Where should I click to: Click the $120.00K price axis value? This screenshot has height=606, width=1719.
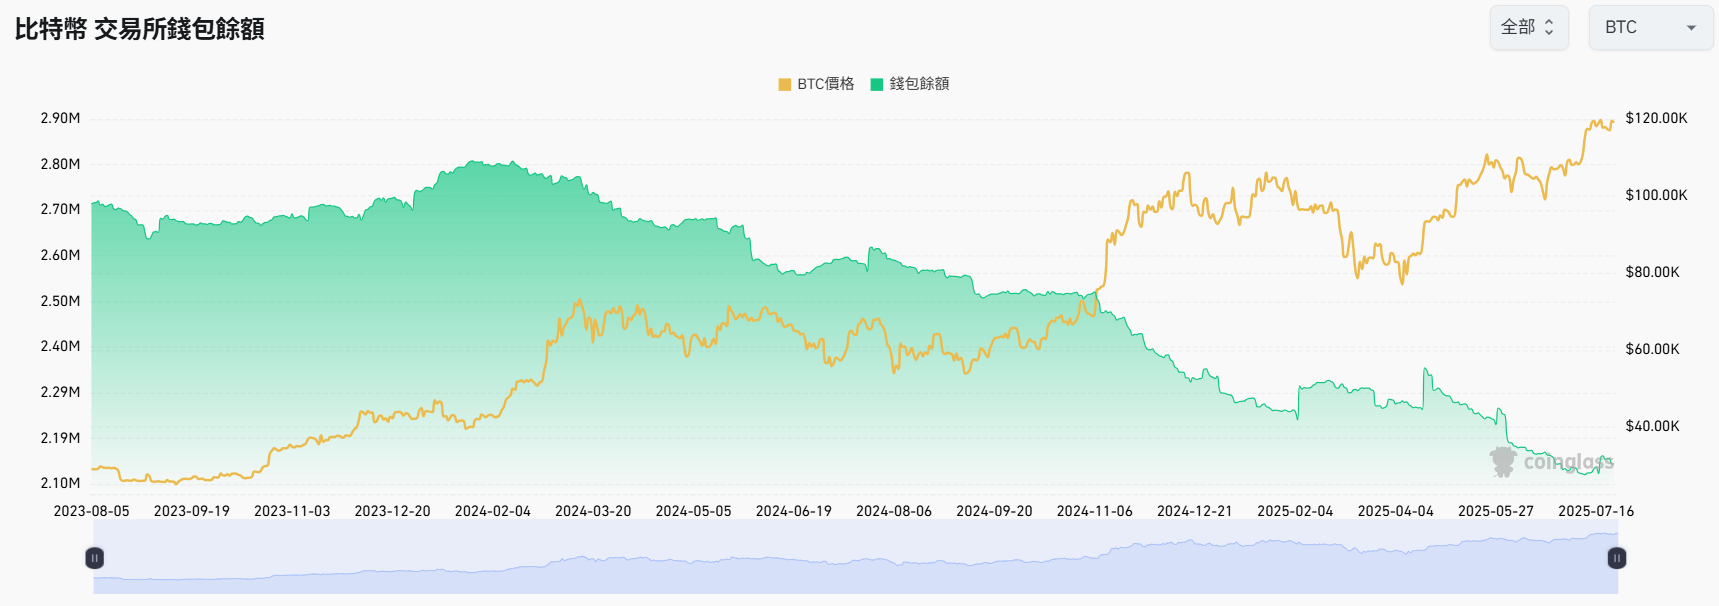pyautogui.click(x=1656, y=118)
